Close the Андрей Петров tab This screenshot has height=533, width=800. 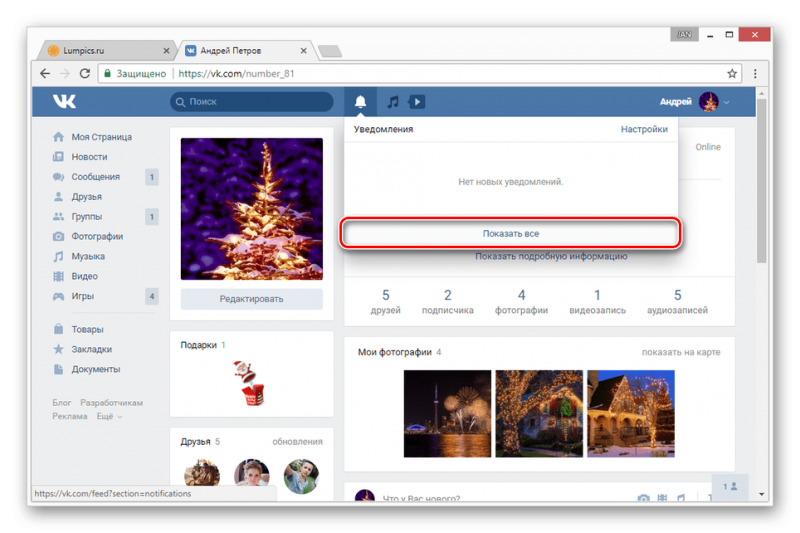(x=304, y=50)
